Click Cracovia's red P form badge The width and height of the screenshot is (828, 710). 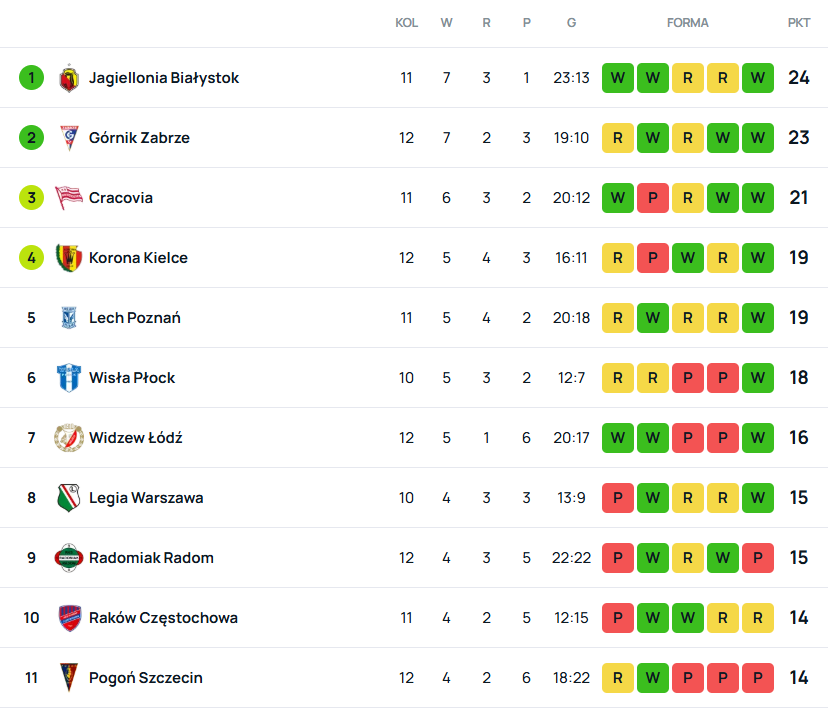tap(653, 198)
